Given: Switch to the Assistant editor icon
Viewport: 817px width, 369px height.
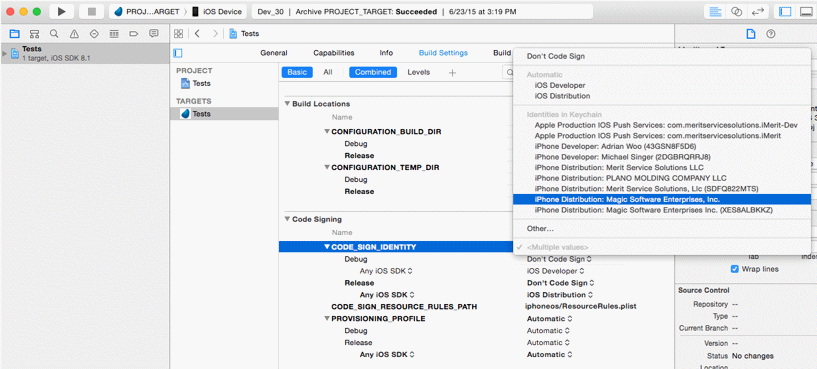Looking at the screenshot, I should pos(736,11).
